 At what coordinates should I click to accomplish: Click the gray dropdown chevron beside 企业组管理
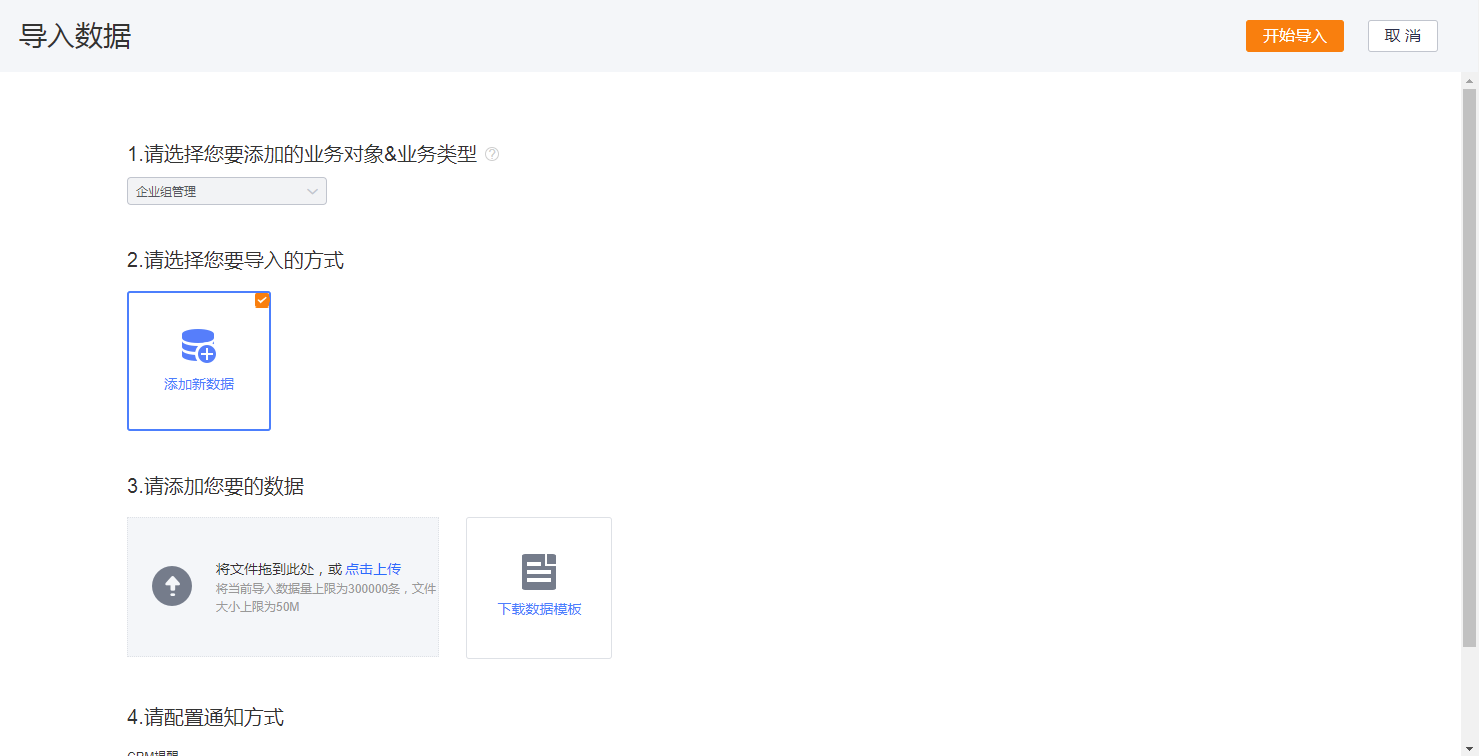313,190
